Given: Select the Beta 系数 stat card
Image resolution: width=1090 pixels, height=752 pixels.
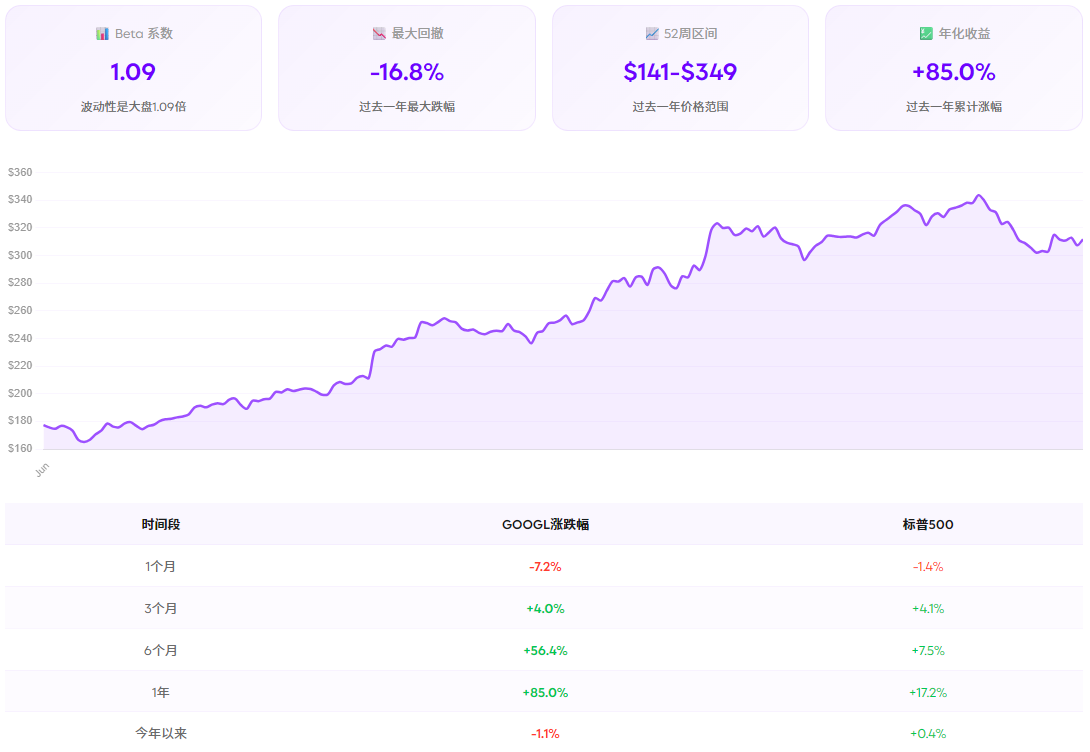Looking at the screenshot, I should 133,67.
